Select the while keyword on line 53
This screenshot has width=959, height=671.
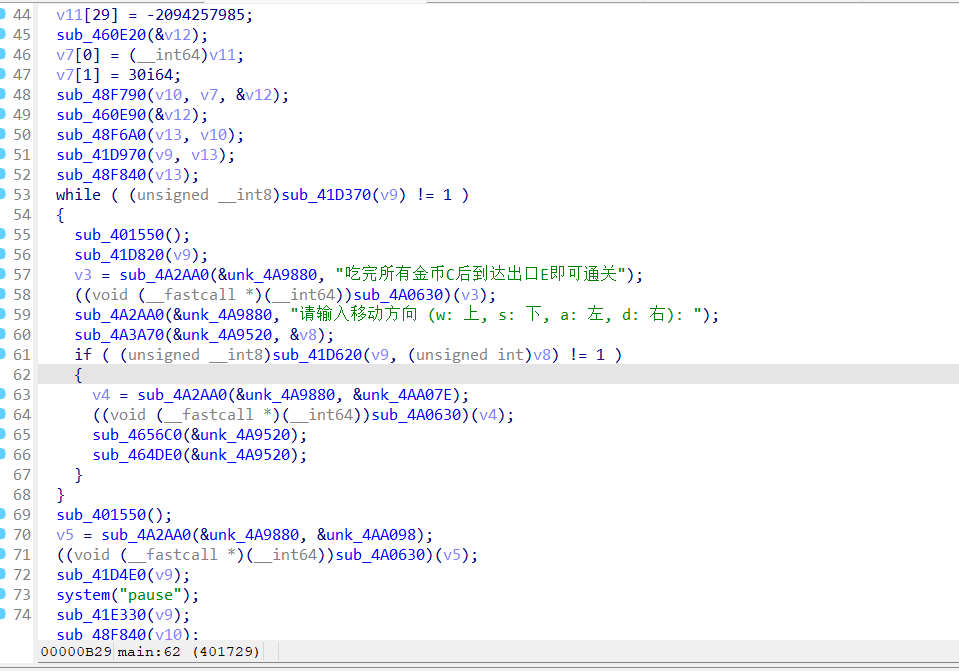pyautogui.click(x=78, y=195)
